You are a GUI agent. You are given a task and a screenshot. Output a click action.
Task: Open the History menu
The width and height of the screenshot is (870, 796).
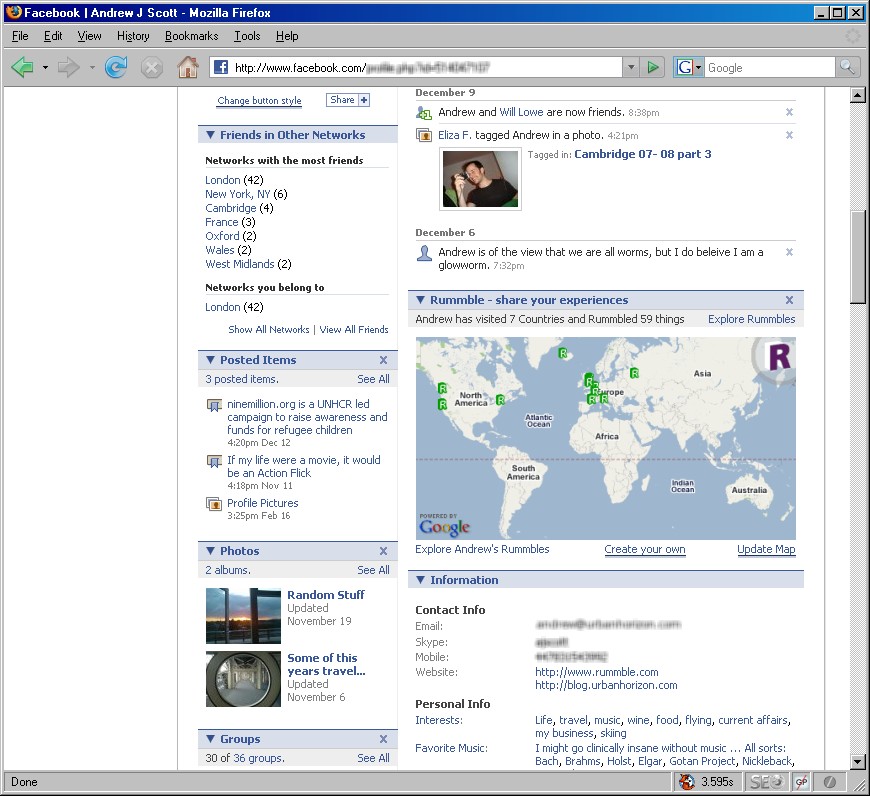133,36
